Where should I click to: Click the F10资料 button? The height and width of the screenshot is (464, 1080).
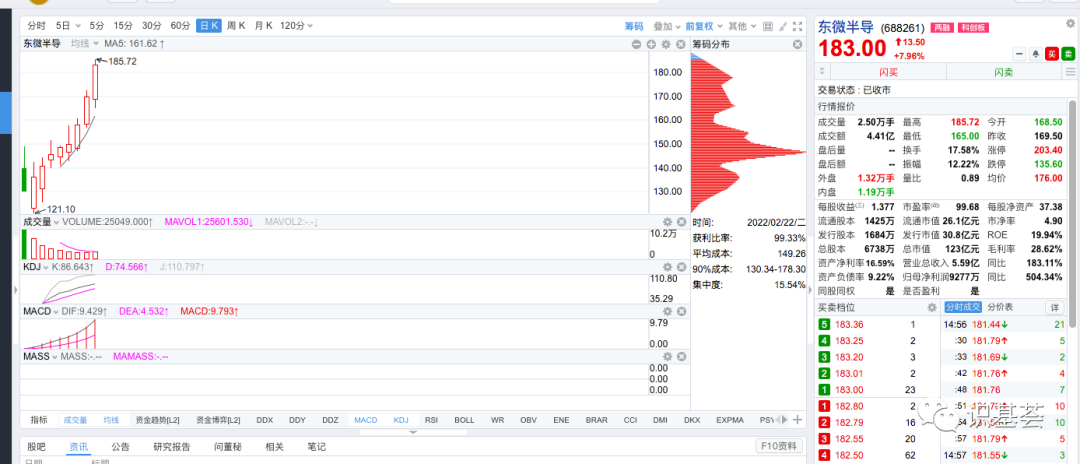pos(779,447)
